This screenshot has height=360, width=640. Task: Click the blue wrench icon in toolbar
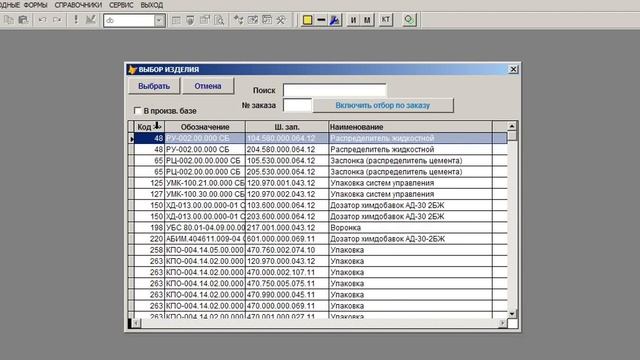point(335,20)
